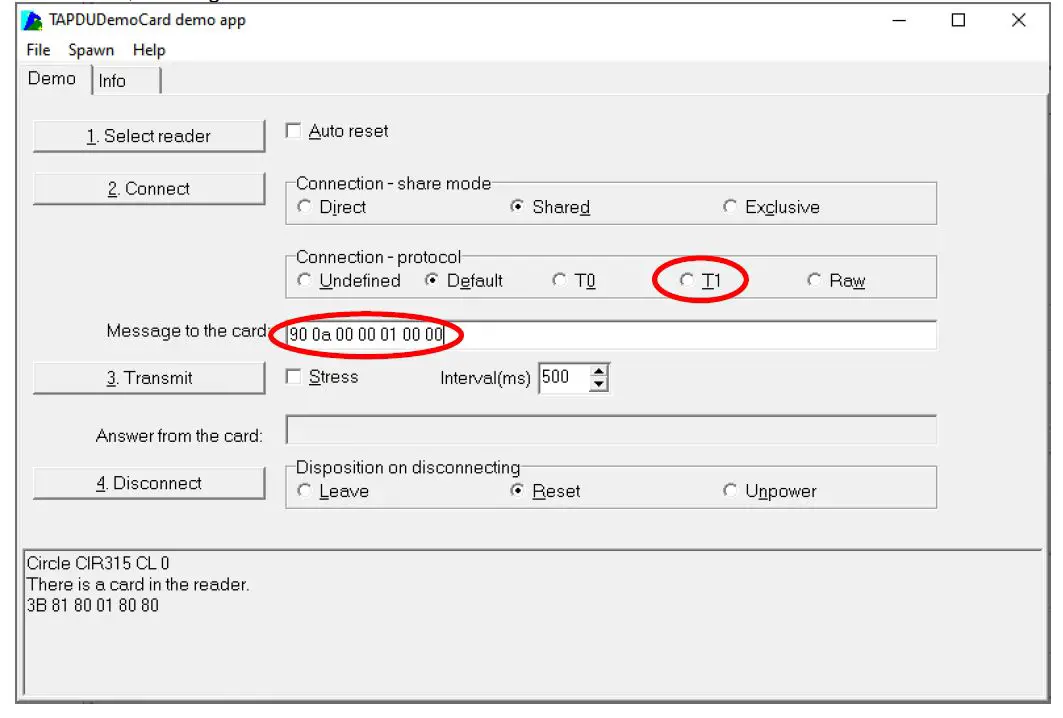Viewport: 1063px width, 718px height.
Task: Enable the Auto reset checkbox
Action: 294,131
